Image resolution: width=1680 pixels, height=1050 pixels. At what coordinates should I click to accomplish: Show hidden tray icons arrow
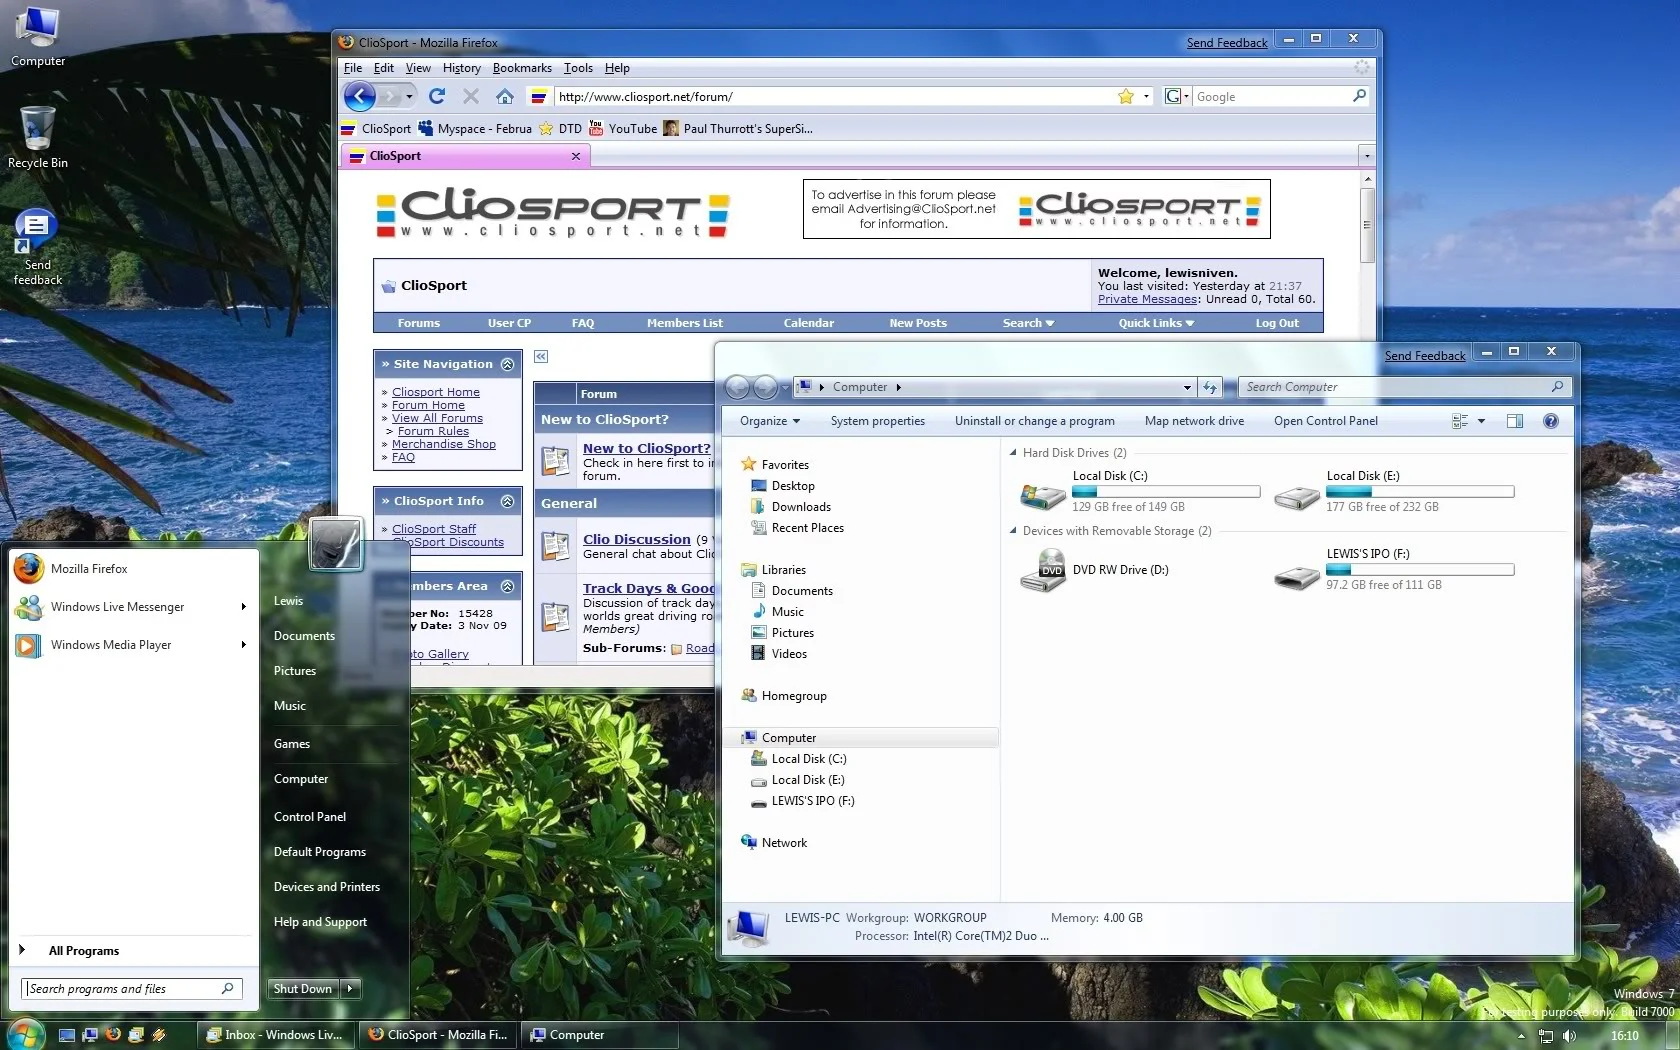(x=1521, y=1037)
